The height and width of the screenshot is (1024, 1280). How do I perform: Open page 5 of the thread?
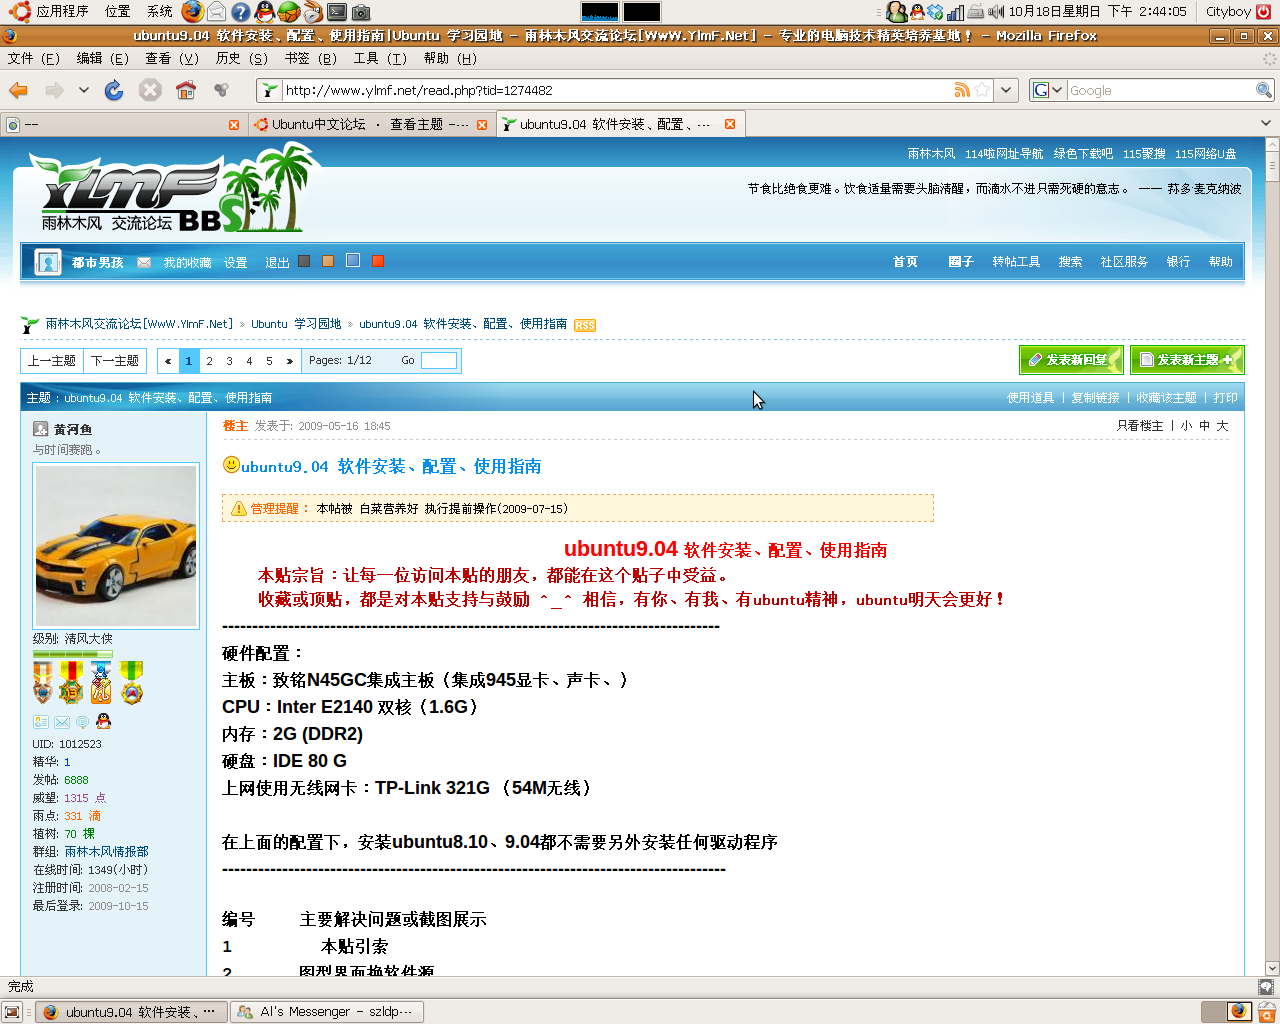(x=269, y=361)
